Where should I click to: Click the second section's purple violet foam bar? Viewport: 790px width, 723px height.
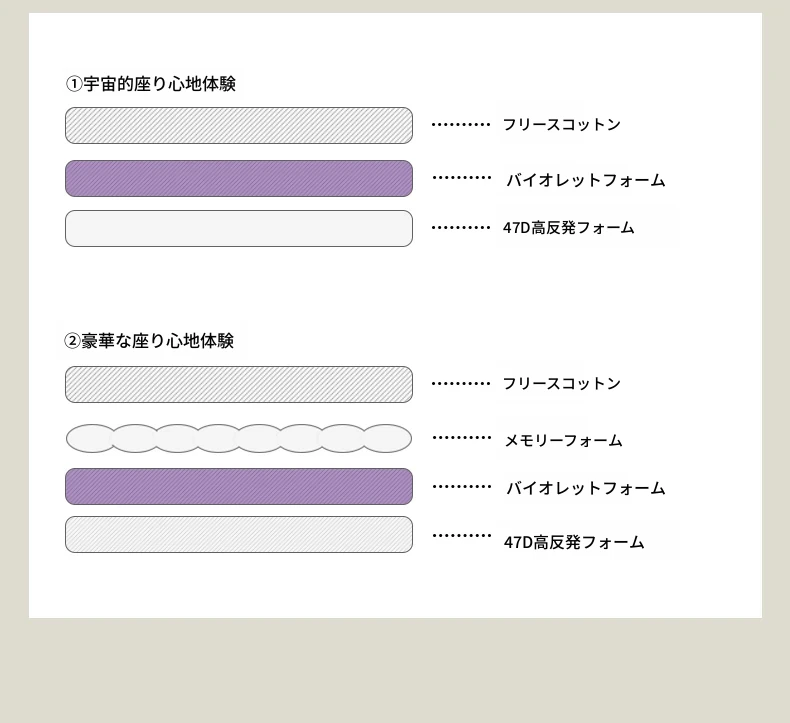click(239, 486)
